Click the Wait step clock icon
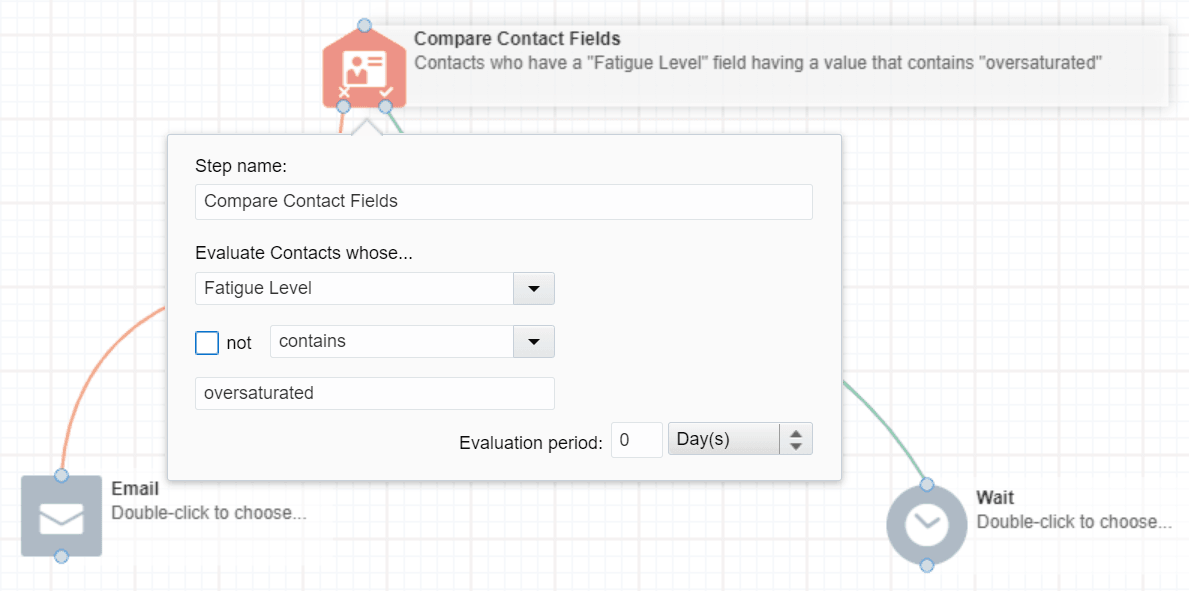 926,524
